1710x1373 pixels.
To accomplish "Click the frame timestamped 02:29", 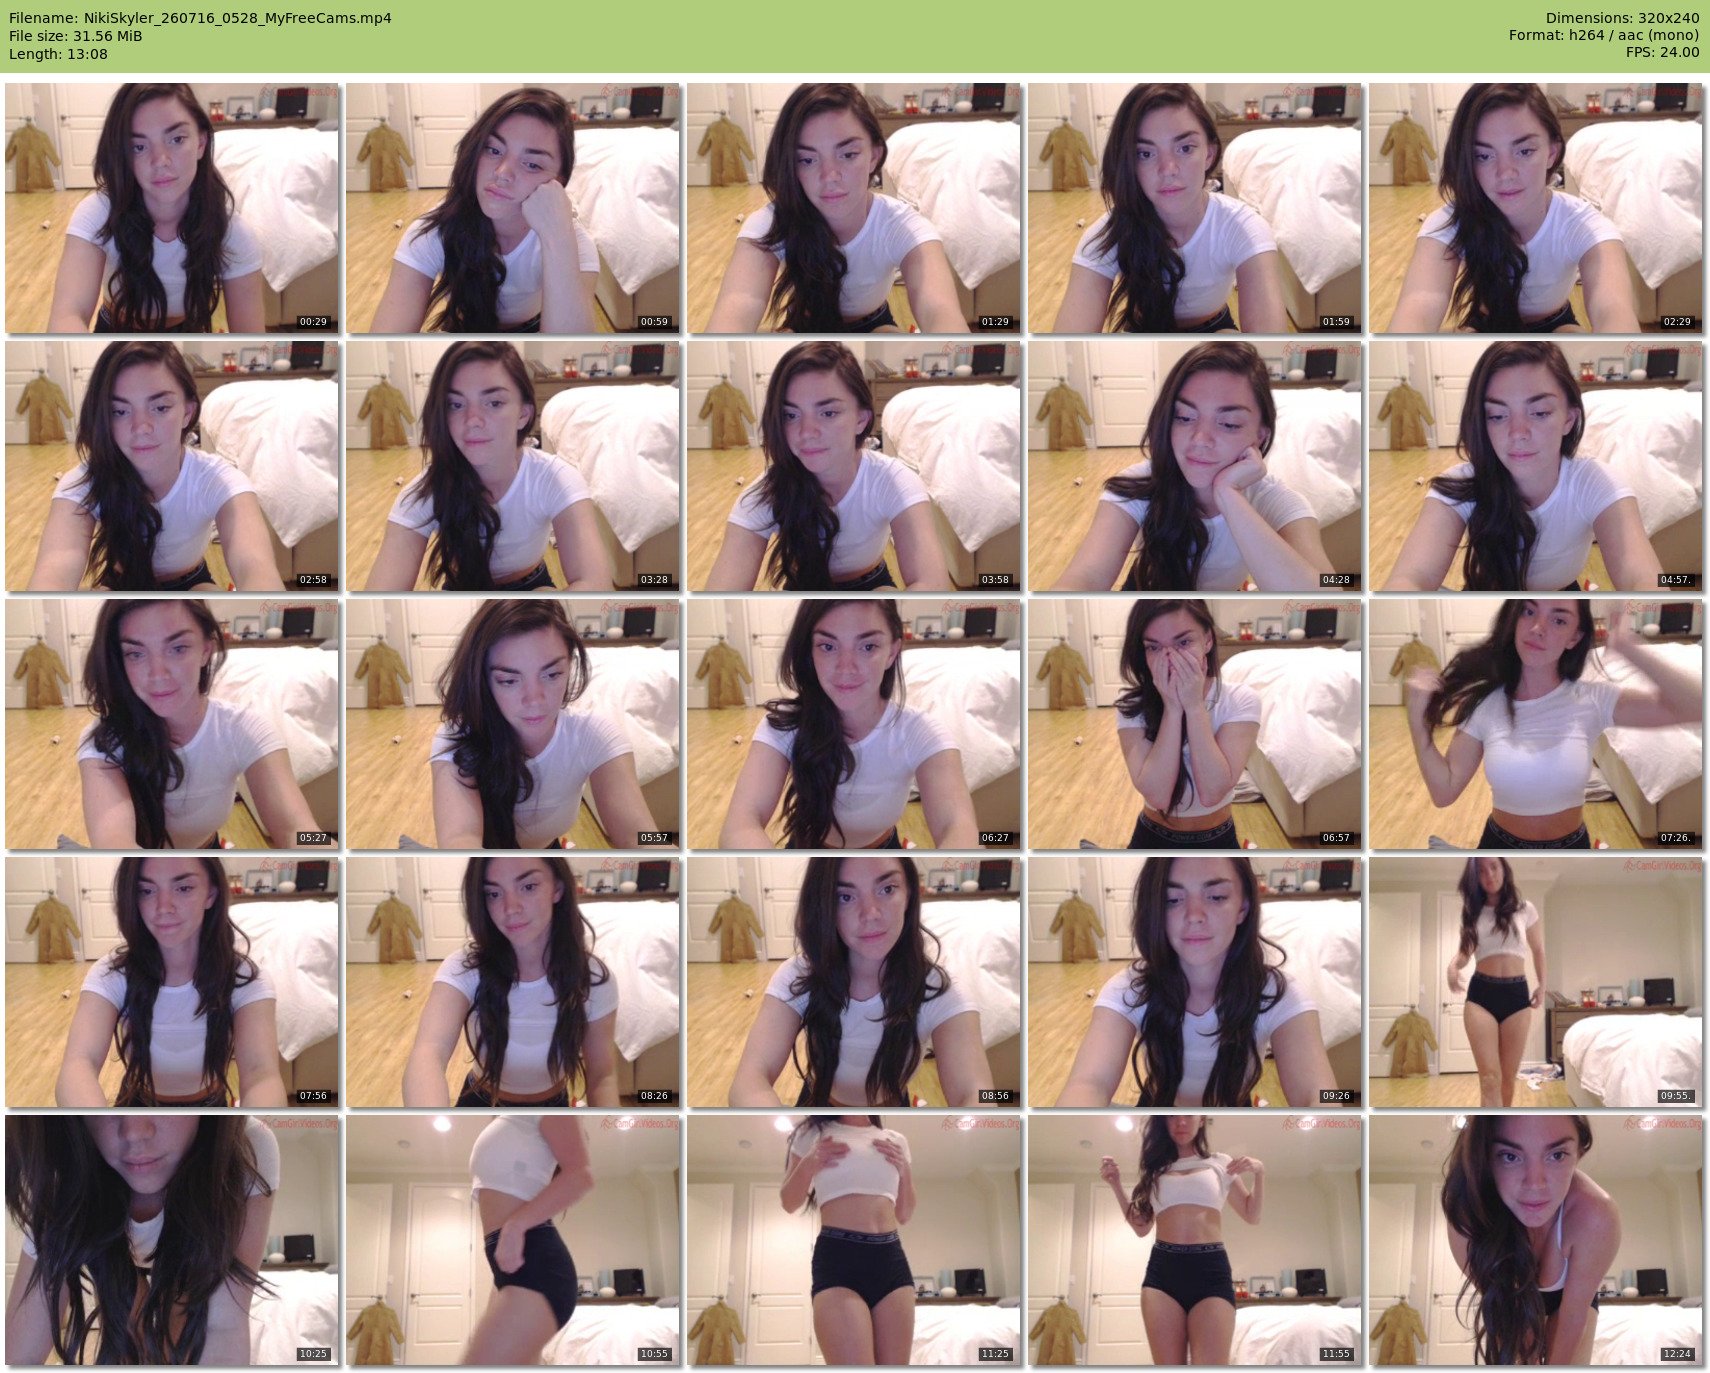I will (x=1536, y=208).
